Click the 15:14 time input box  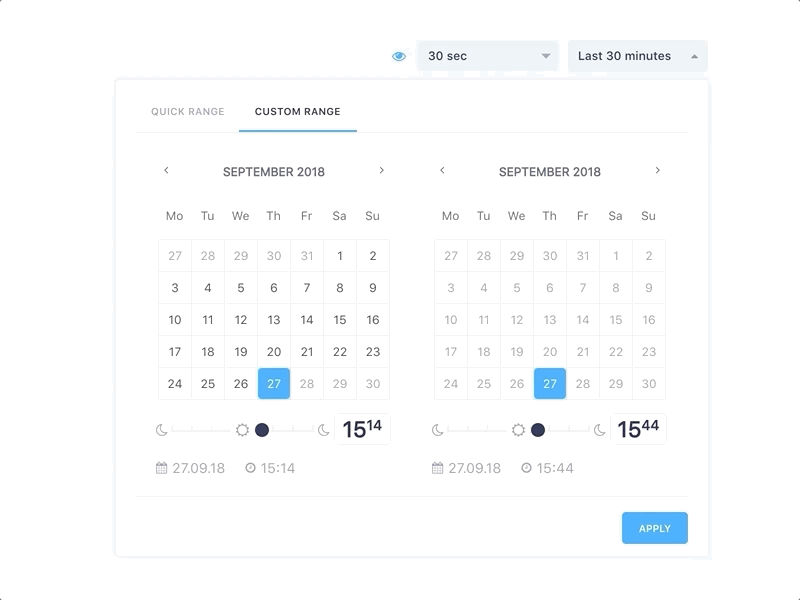coord(362,429)
